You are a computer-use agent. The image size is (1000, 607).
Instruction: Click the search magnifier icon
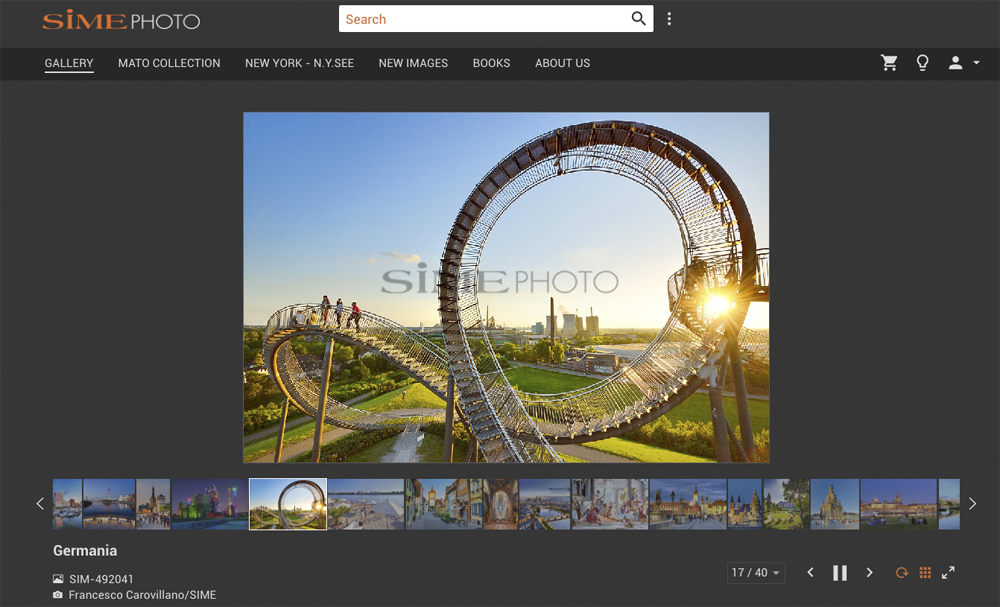638,18
